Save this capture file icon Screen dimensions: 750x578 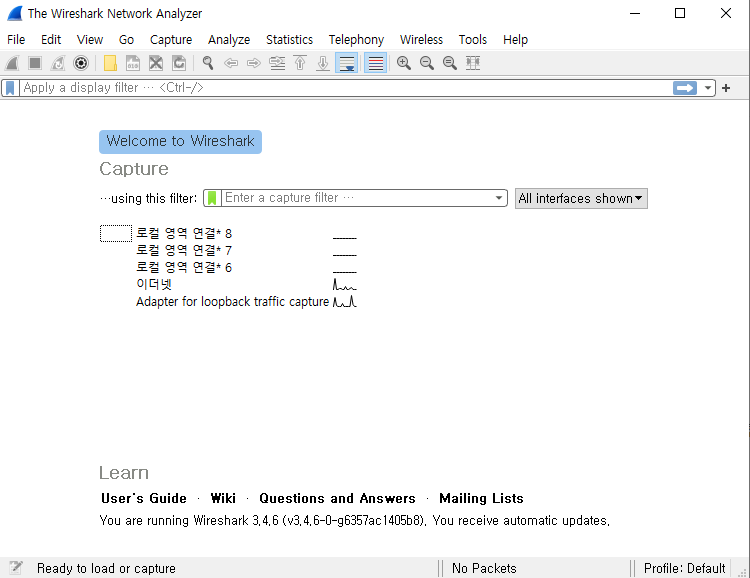[x=133, y=63]
